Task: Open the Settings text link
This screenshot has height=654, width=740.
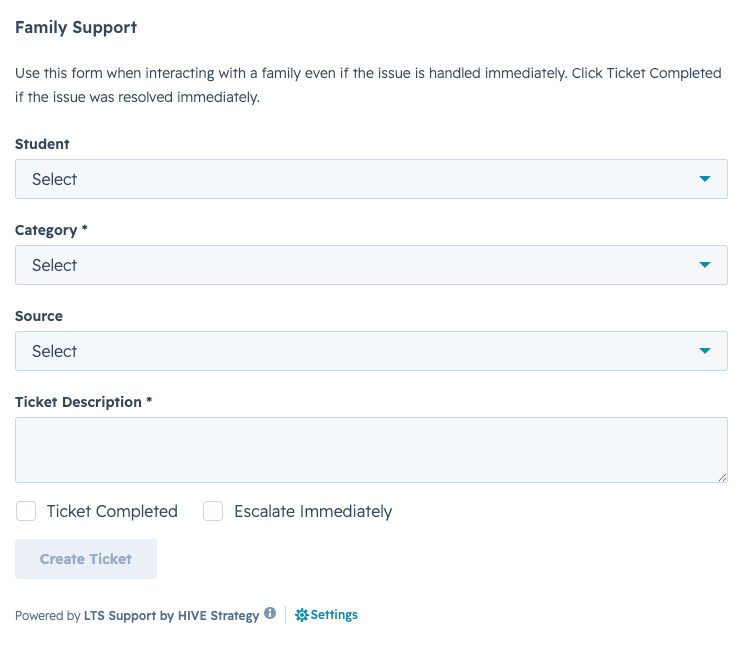Action: tap(334, 615)
